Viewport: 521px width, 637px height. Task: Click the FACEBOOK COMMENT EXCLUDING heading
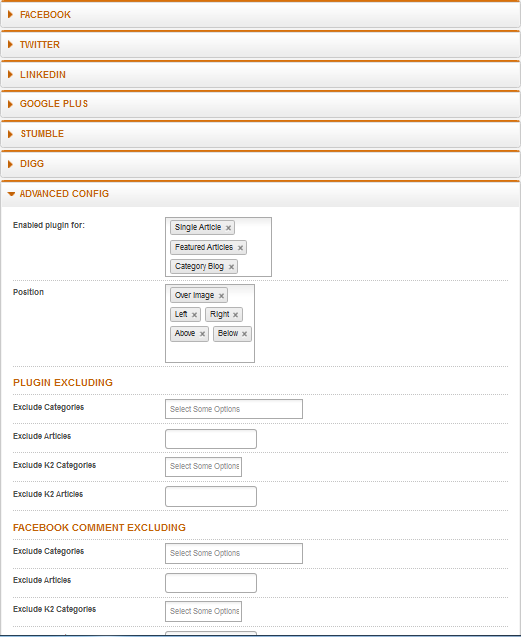99,528
